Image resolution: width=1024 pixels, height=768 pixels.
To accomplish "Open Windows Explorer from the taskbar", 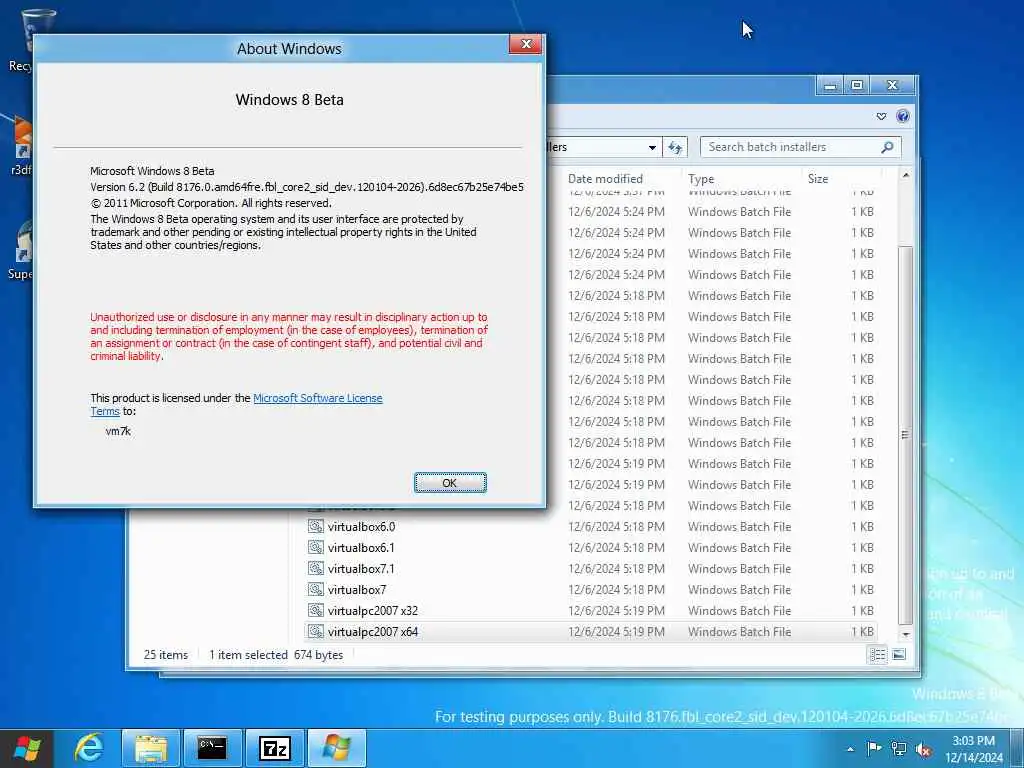I will coord(151,748).
